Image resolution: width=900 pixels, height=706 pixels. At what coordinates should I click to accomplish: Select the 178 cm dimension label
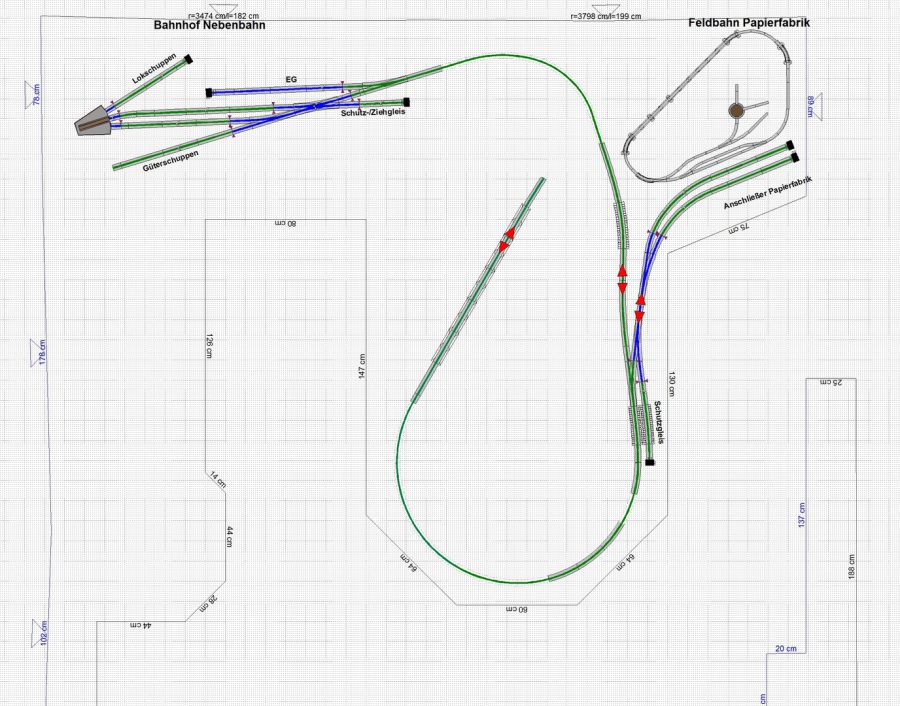tap(41, 352)
